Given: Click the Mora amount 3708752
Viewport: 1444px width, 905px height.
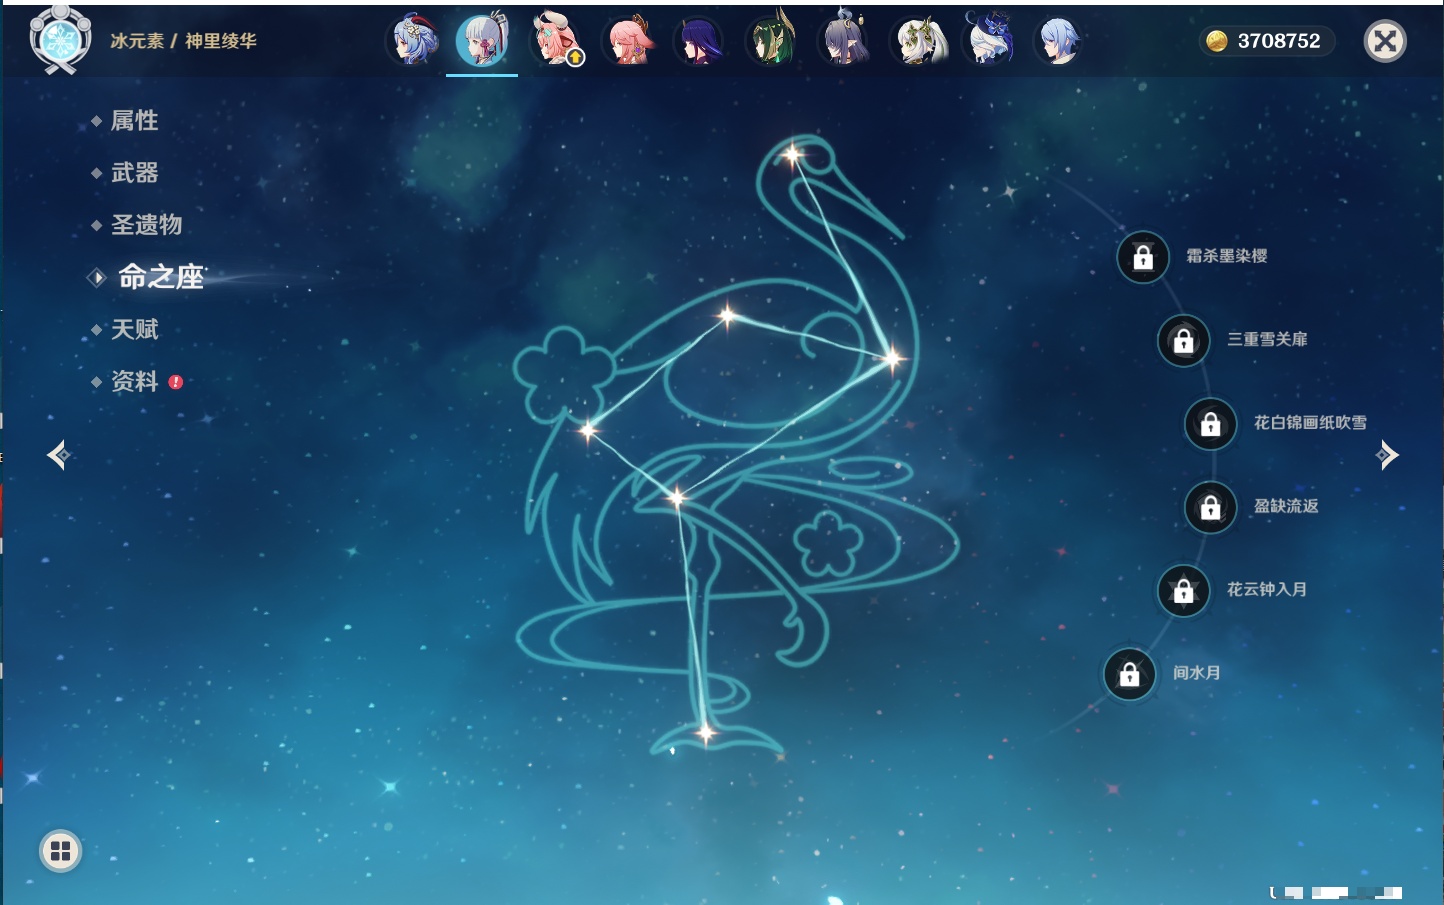Looking at the screenshot, I should point(1279,41).
